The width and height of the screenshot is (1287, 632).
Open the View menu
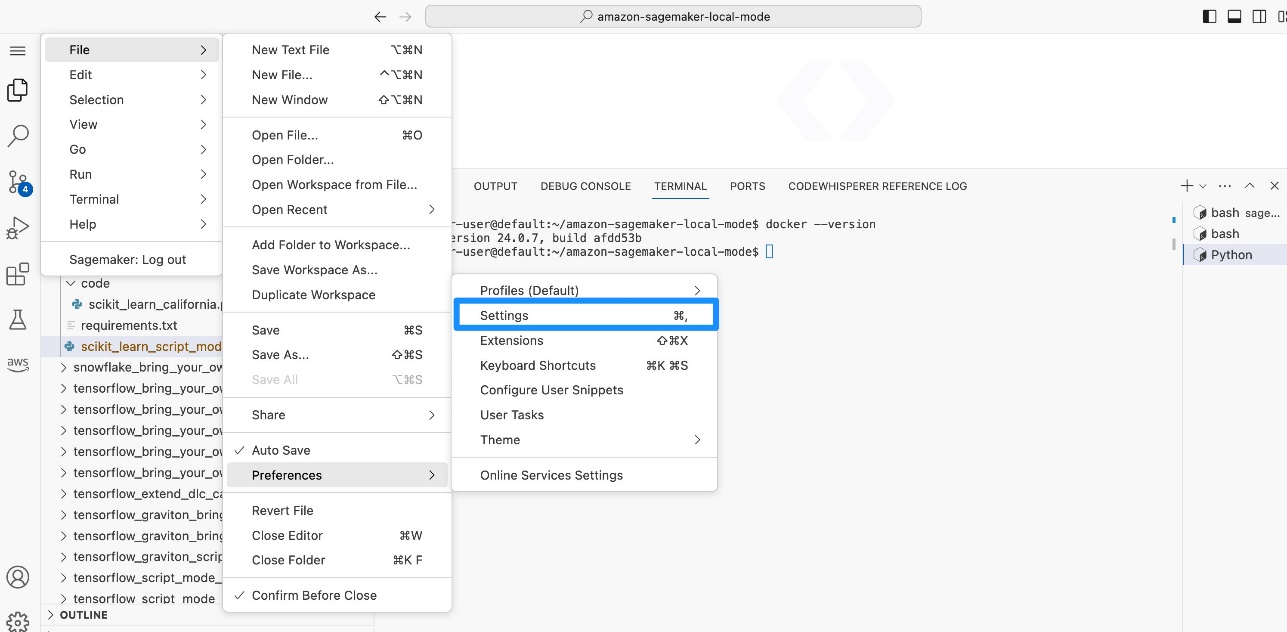[131, 125]
